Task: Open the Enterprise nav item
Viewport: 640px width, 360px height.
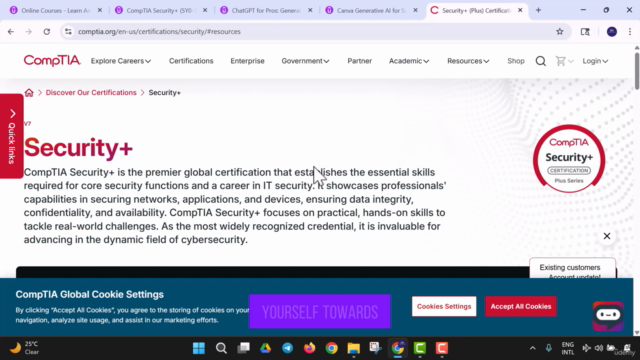Action: 247,61
